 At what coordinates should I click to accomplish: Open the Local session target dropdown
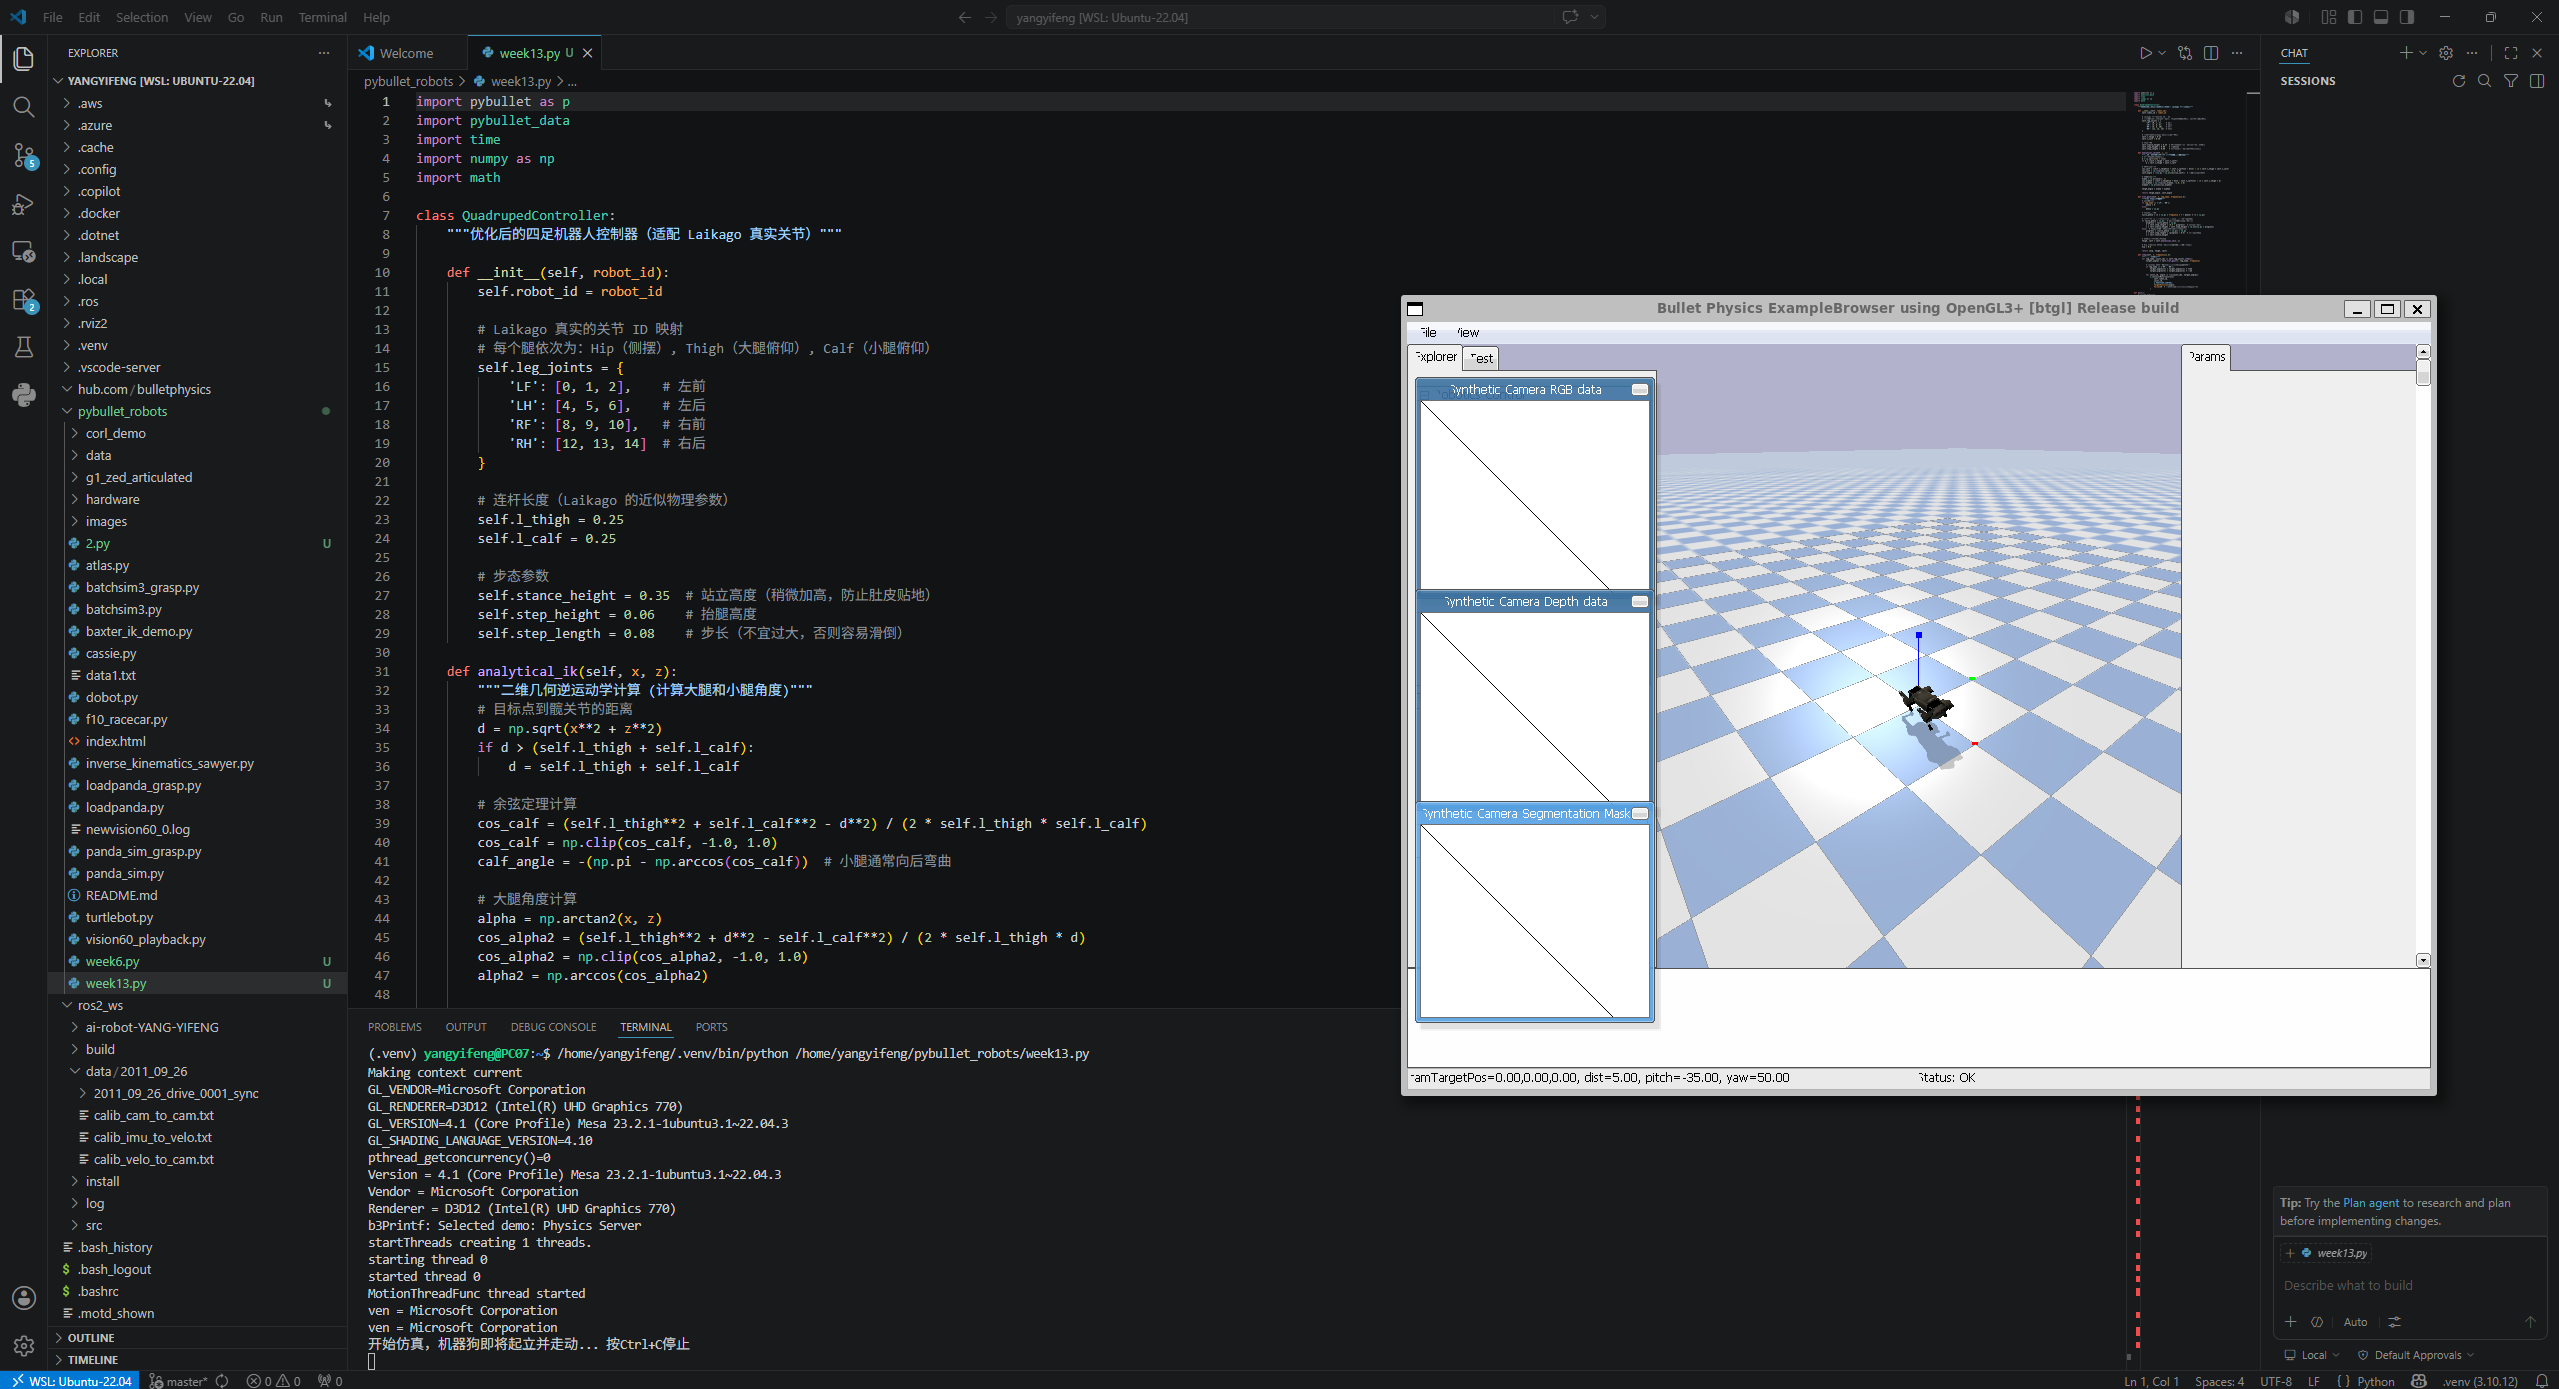[2311, 1355]
